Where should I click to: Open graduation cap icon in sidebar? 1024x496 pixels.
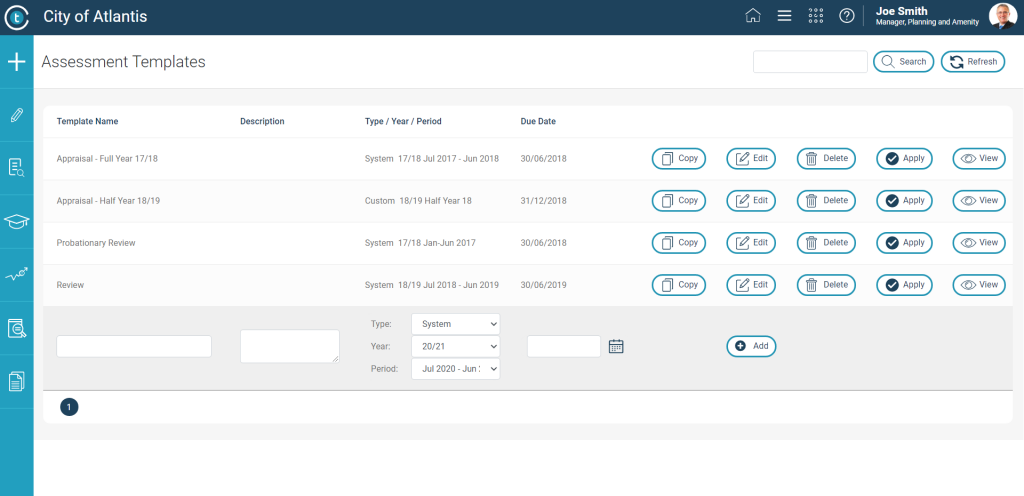tap(16, 222)
